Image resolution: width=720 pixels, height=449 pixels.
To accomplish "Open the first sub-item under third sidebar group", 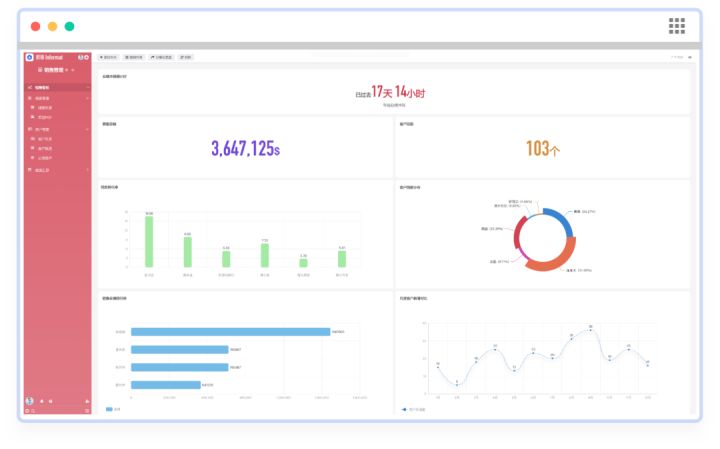I will [x=45, y=139].
